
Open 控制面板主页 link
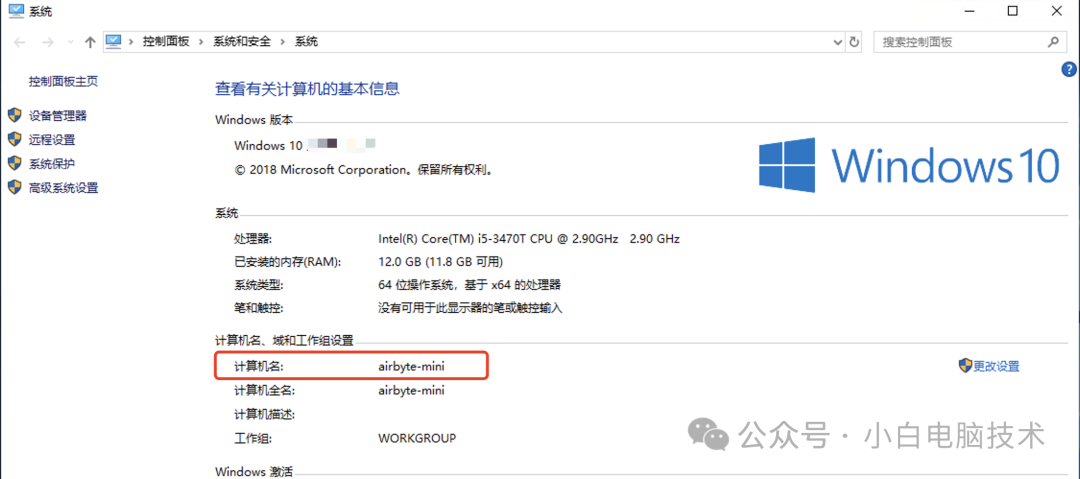[x=63, y=81]
